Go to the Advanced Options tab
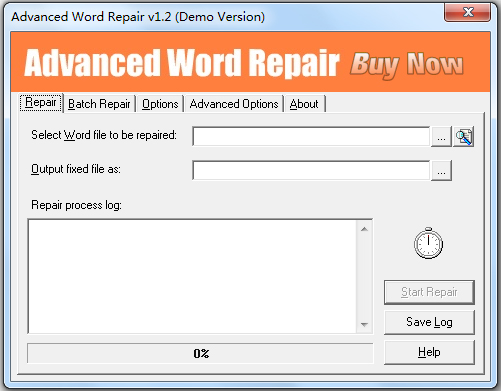The image size is (501, 391). 234,104
